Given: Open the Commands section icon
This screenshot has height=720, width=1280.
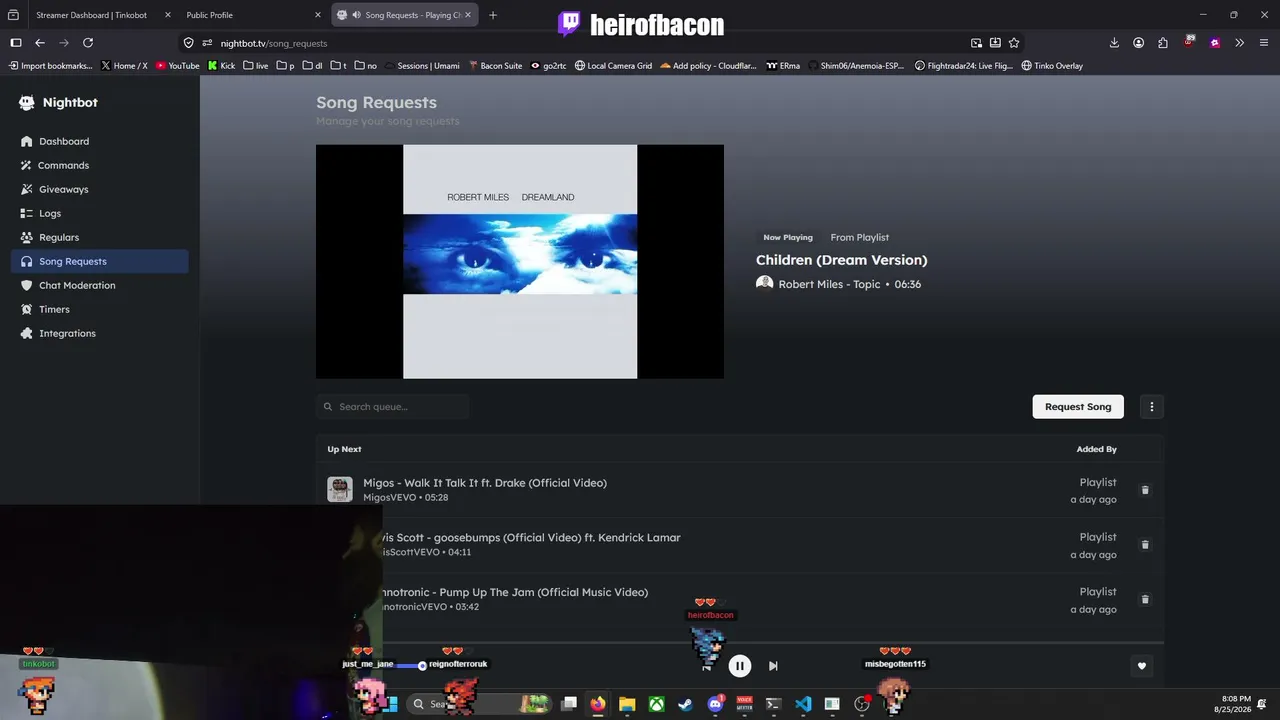Looking at the screenshot, I should (x=26, y=165).
